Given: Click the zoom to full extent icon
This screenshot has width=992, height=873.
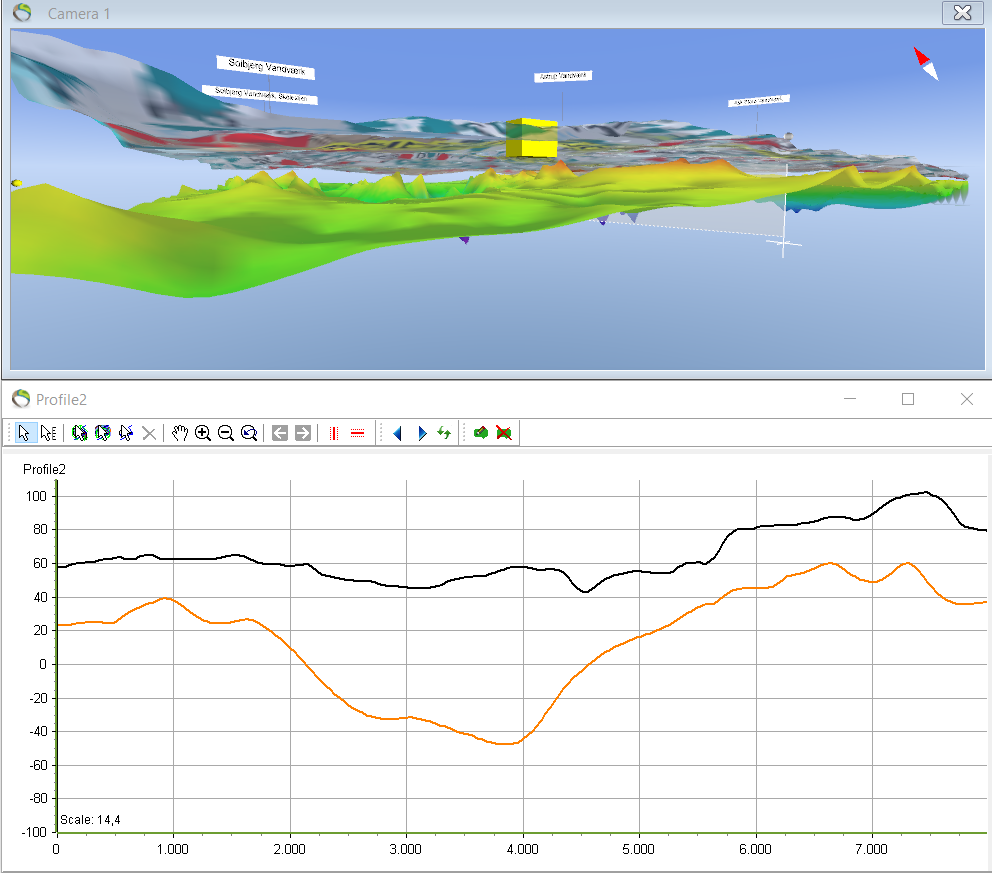Looking at the screenshot, I should tap(249, 432).
